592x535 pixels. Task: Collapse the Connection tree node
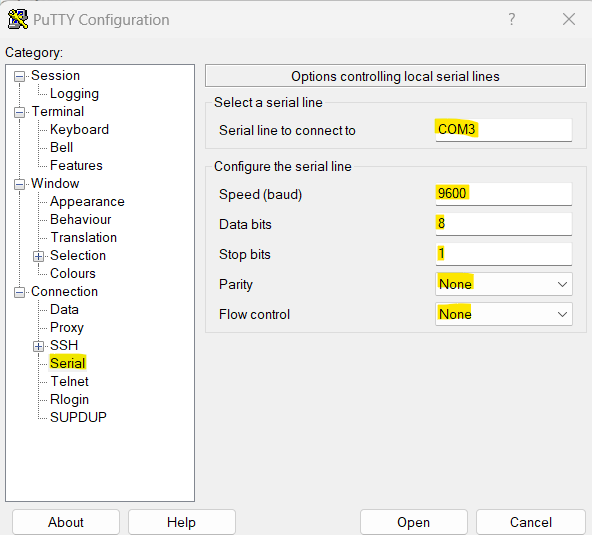point(19,293)
